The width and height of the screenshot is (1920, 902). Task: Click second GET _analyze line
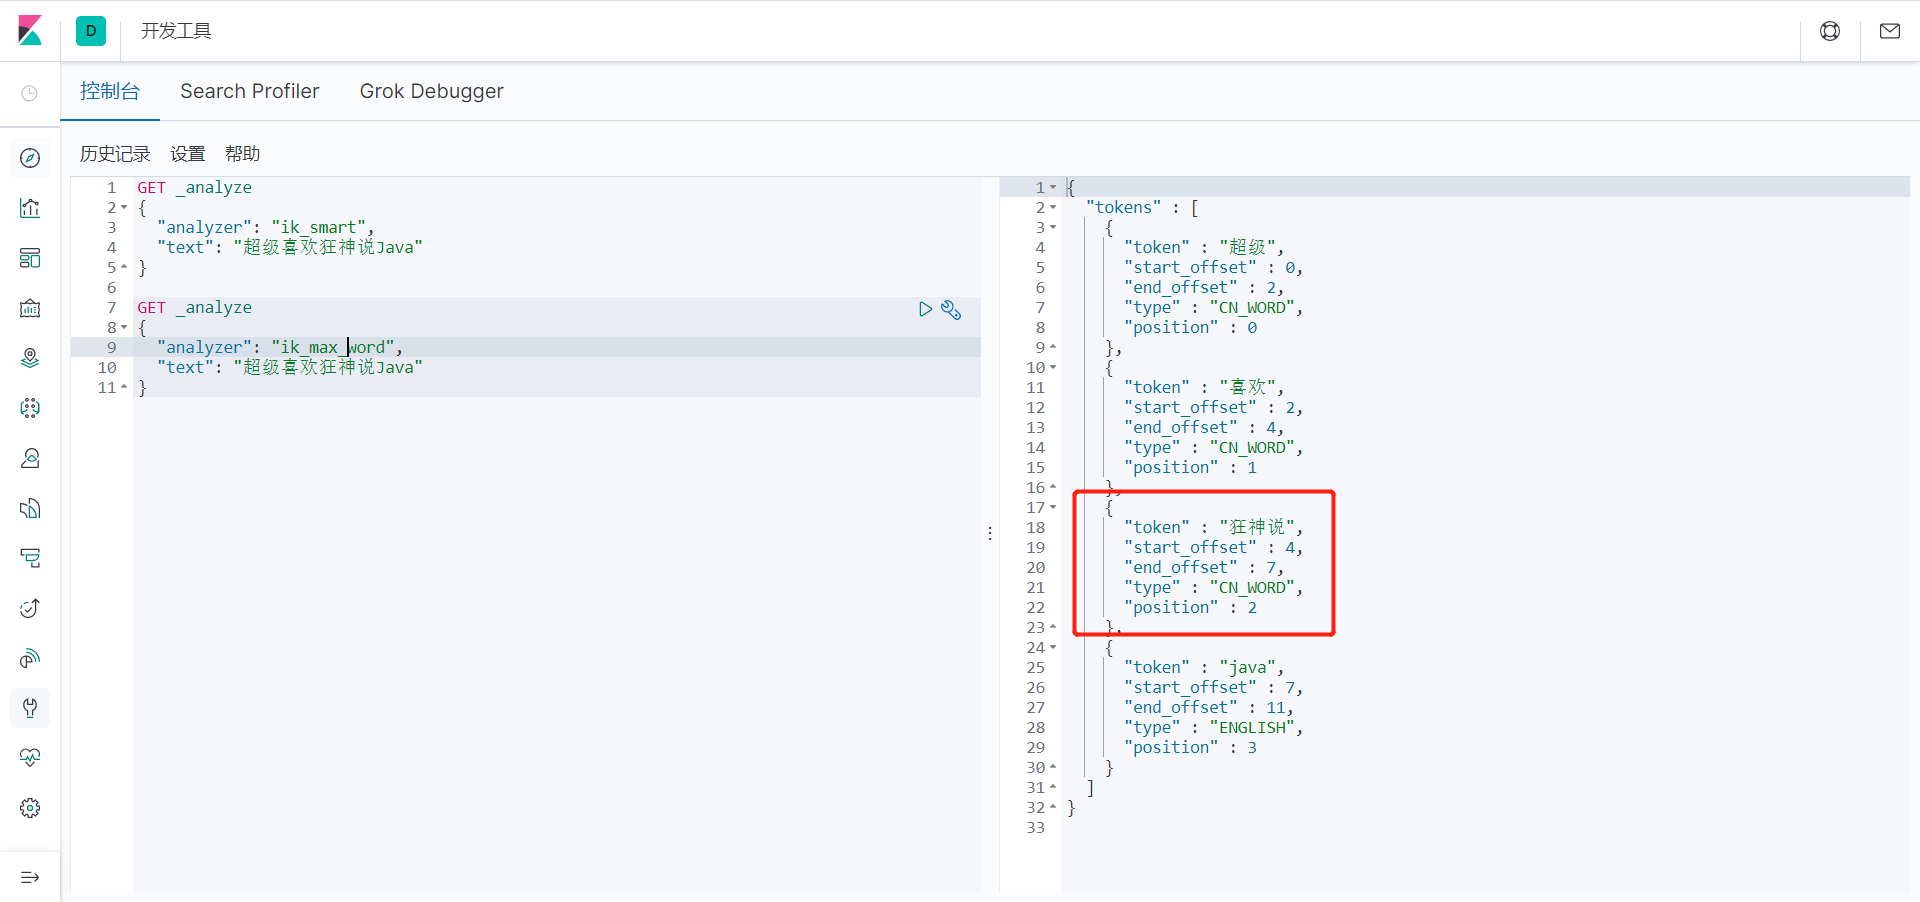[x=195, y=308]
